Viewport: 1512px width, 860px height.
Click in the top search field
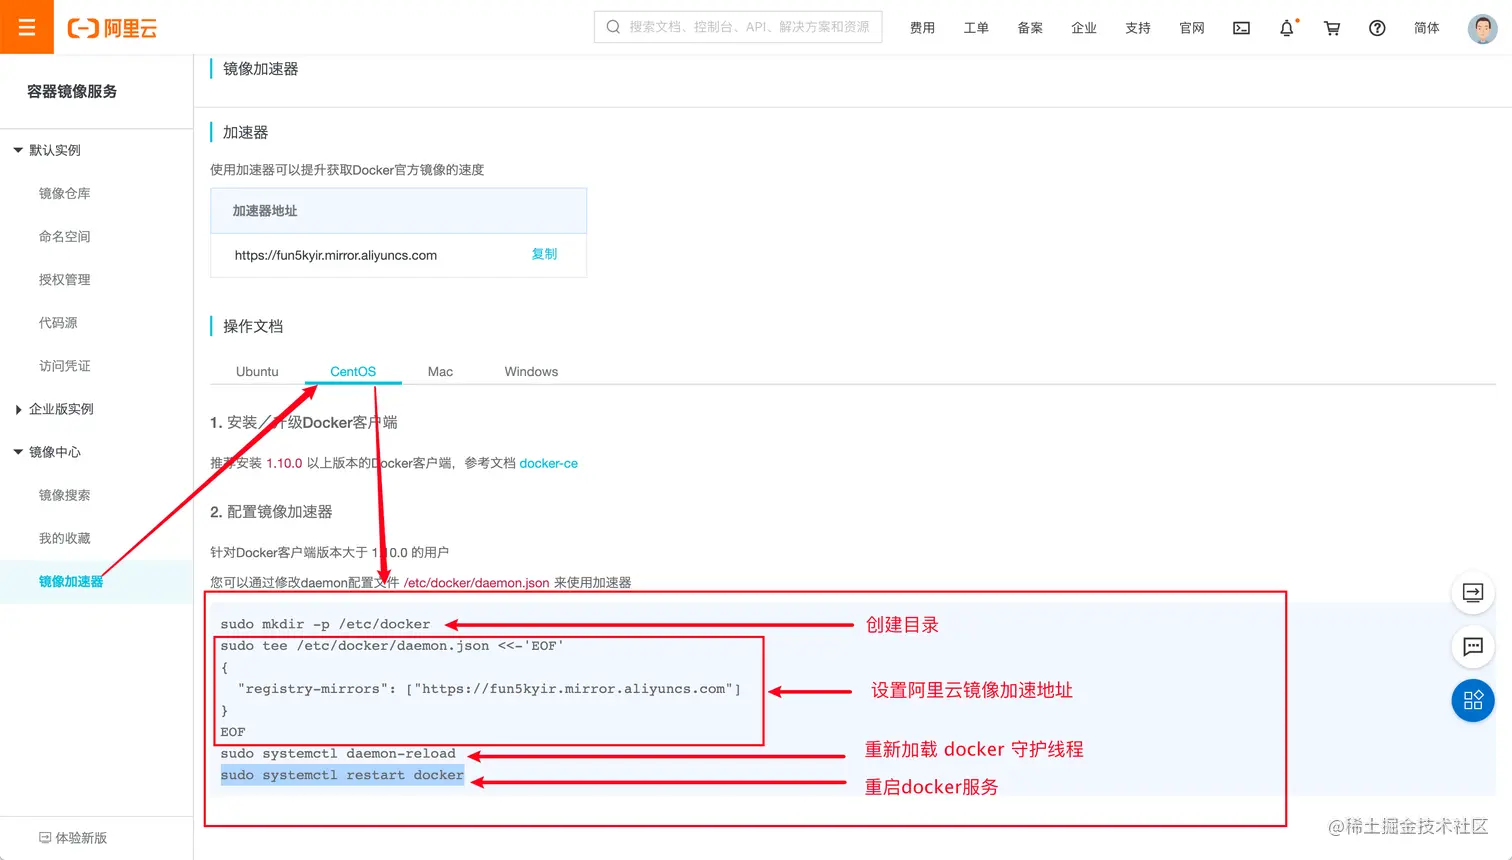pos(738,27)
